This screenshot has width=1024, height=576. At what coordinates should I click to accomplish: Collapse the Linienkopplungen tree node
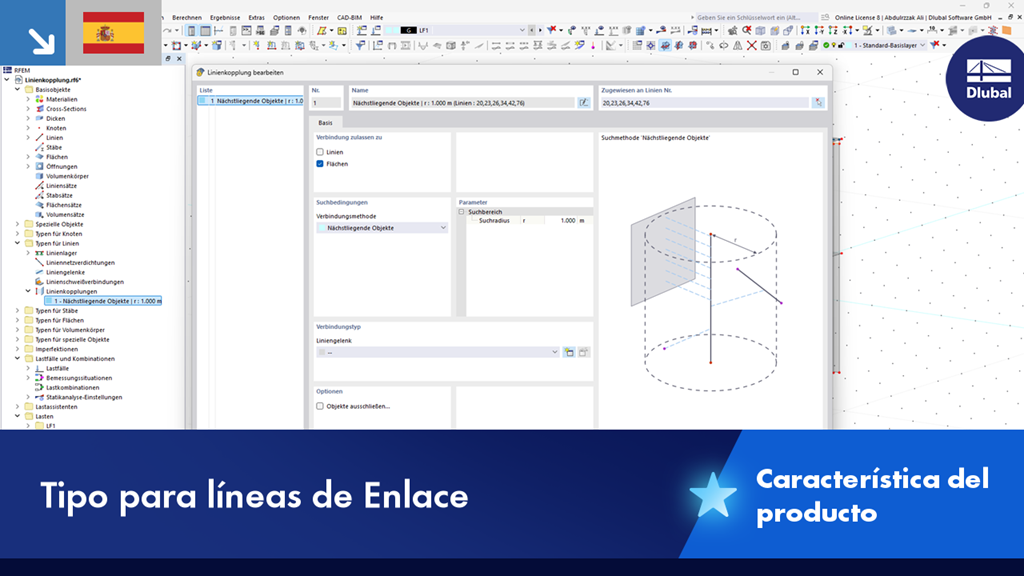coord(28,291)
